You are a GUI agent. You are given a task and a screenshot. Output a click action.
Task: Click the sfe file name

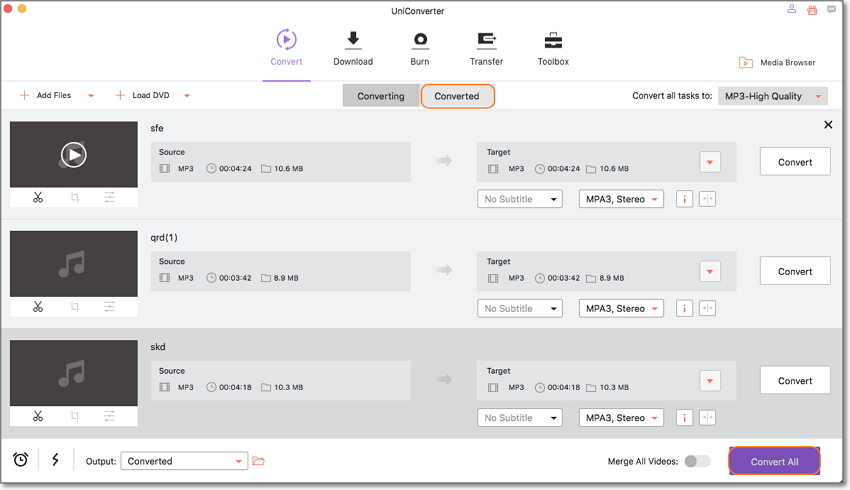(x=157, y=128)
